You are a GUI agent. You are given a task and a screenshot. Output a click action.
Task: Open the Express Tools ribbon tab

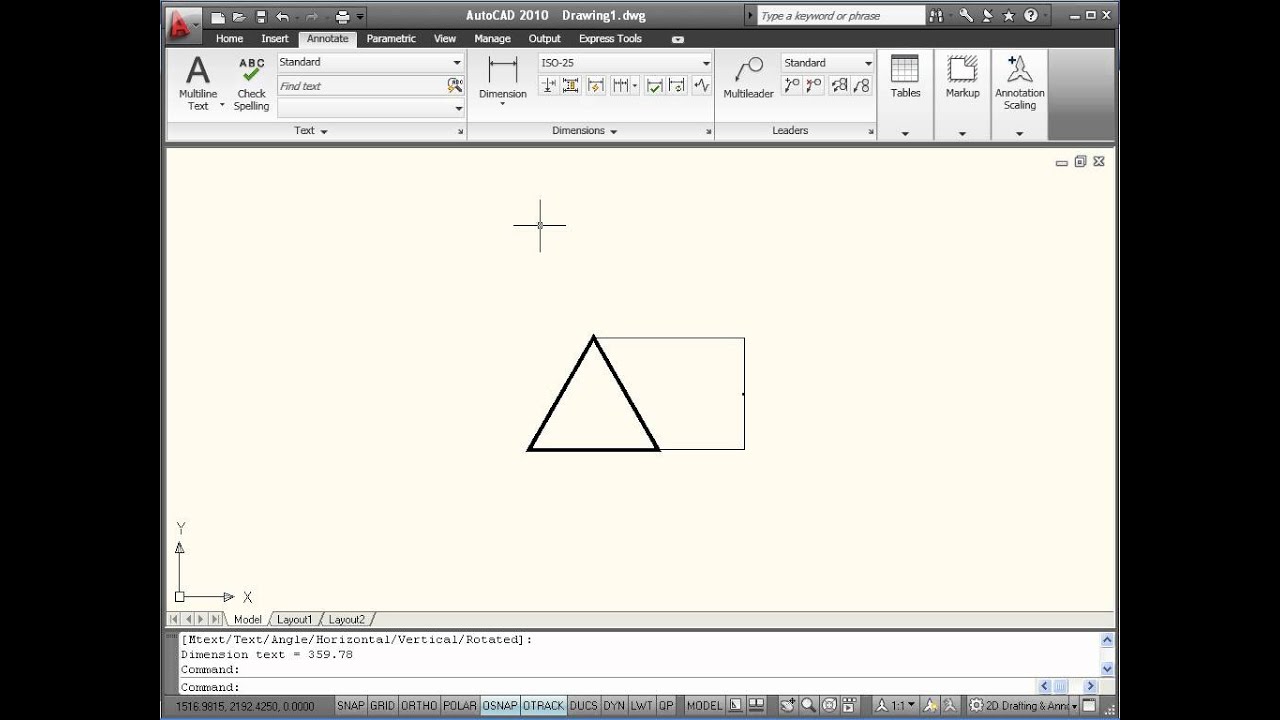click(x=610, y=38)
